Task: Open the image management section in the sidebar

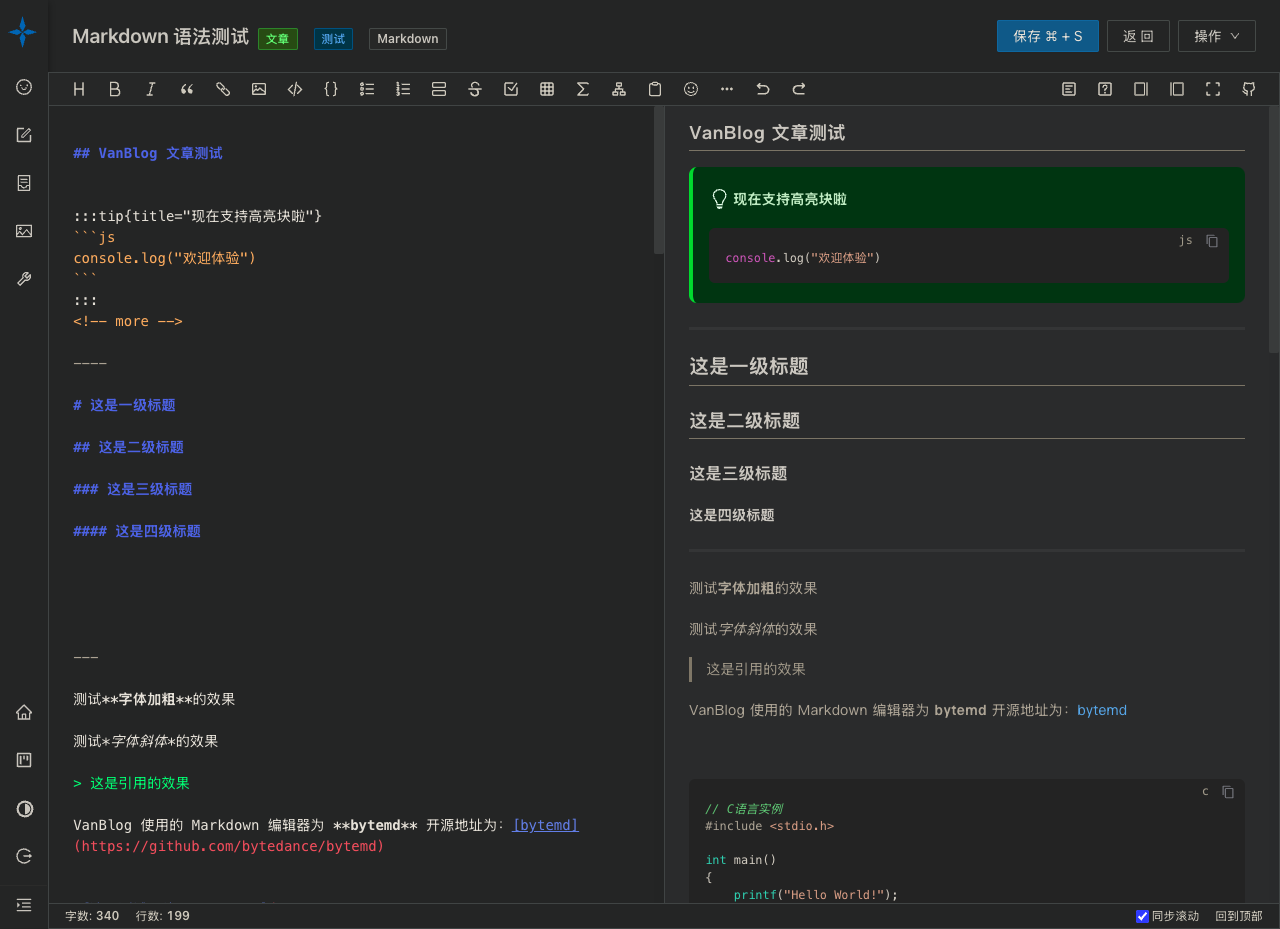Action: tap(24, 231)
